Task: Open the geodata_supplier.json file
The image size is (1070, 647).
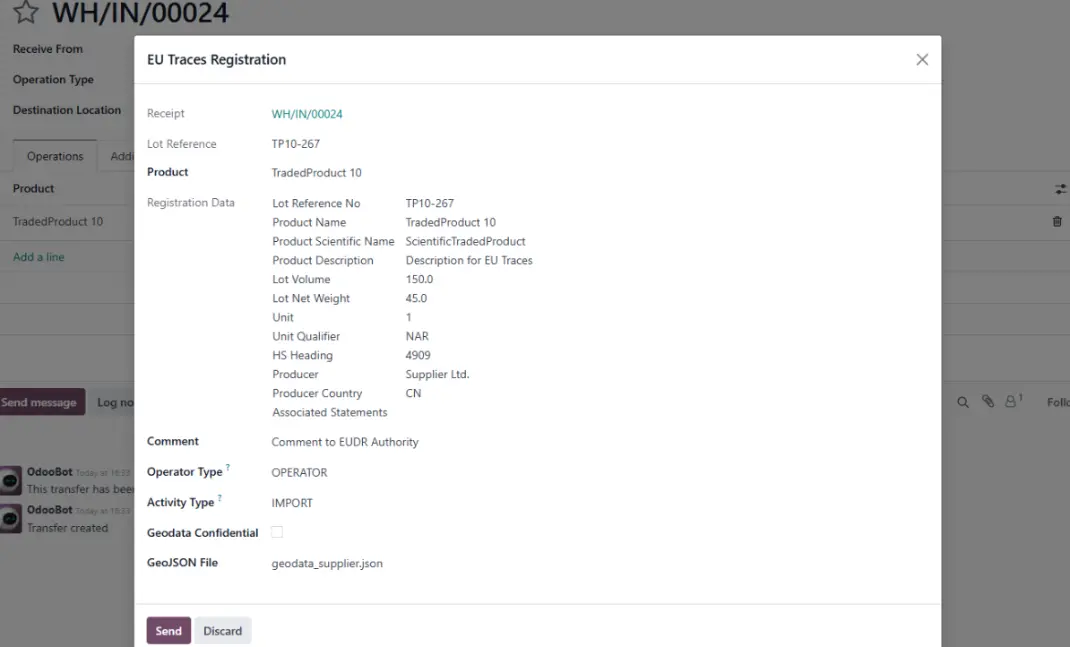Action: click(x=327, y=564)
